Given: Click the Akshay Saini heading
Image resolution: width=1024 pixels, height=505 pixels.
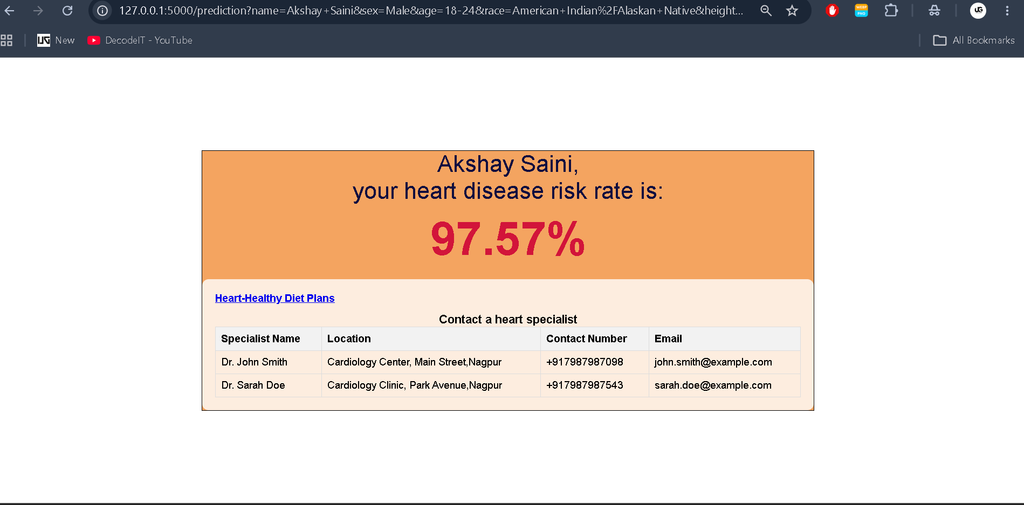Looking at the screenshot, I should 507,163.
